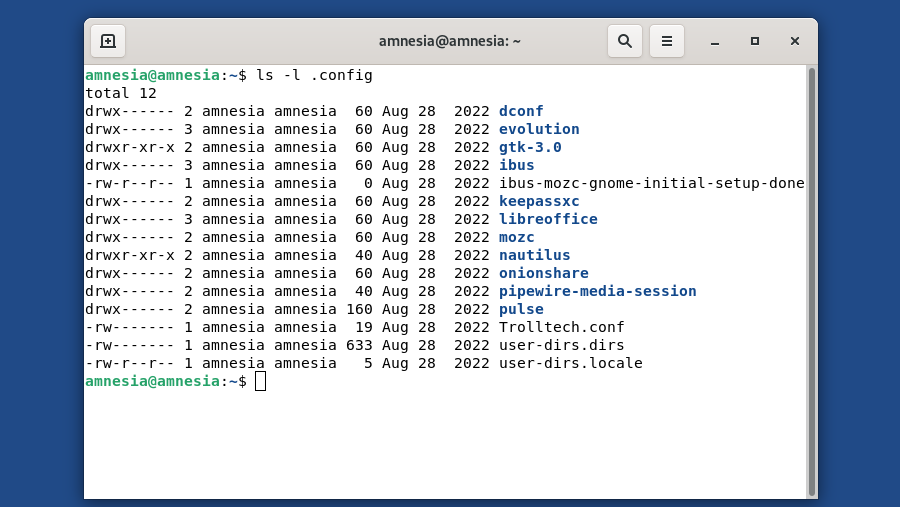The image size is (900, 507).
Task: Click the libreoffice directory name
Action: pyautogui.click(x=548, y=219)
